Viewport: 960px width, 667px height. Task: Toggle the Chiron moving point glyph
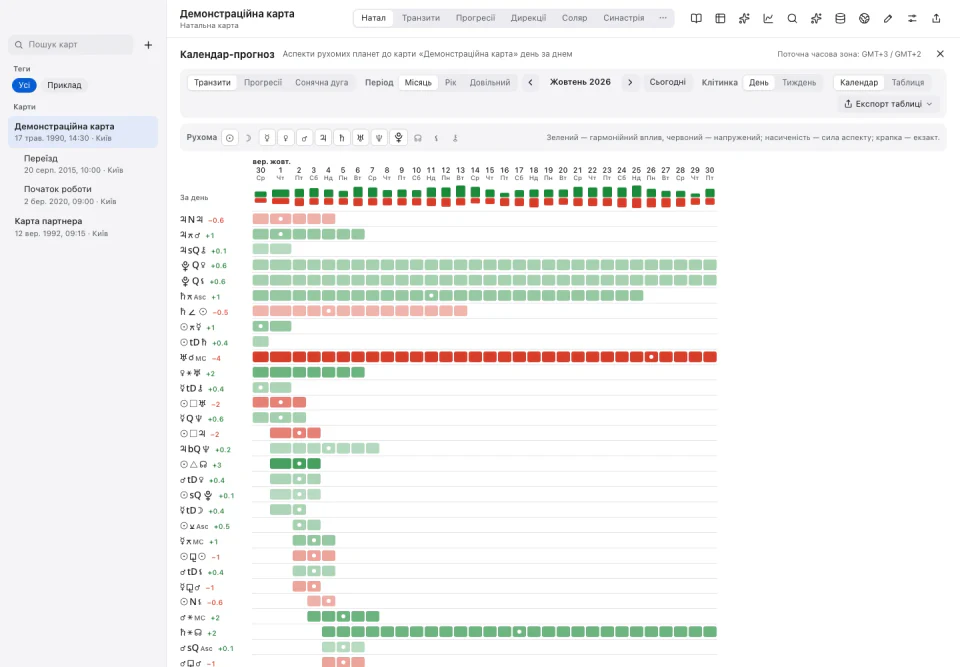pyautogui.click(x=455, y=138)
